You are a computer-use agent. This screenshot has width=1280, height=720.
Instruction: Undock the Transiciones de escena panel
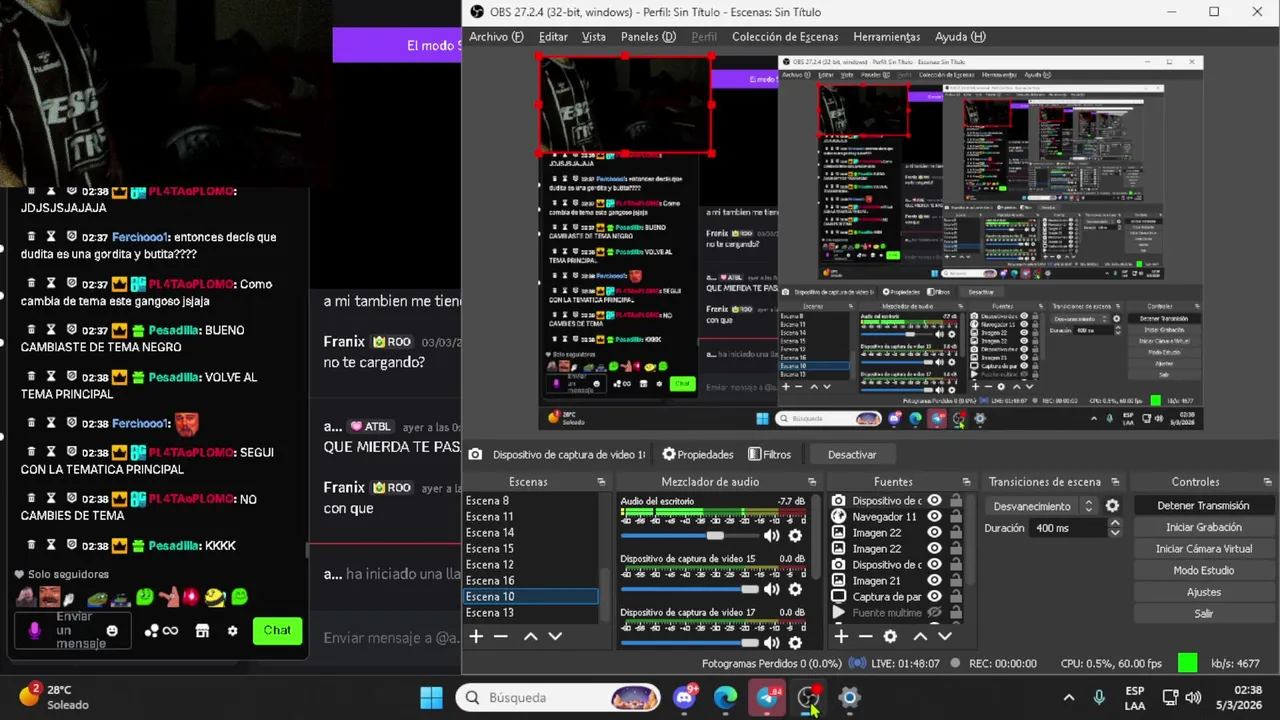pyautogui.click(x=1115, y=482)
